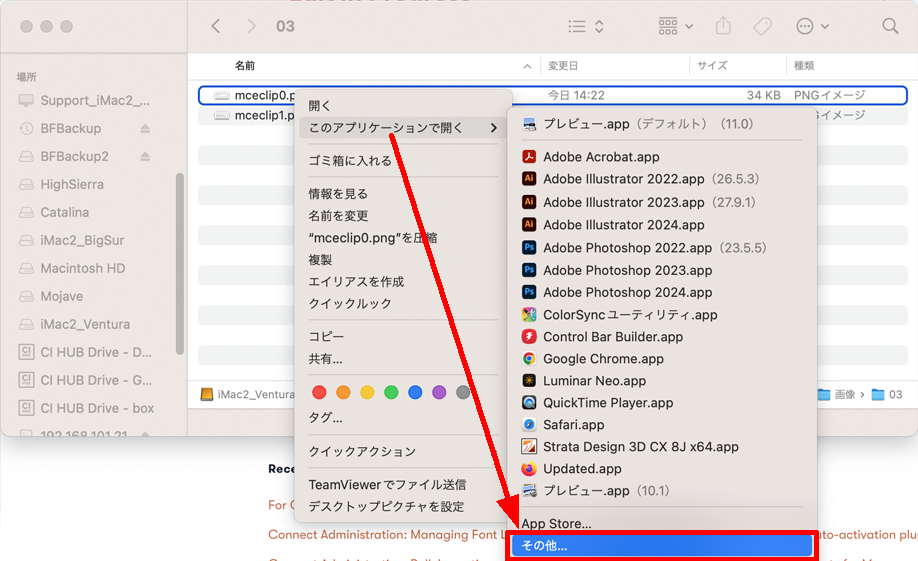Select HighSierra volume in sidebar
918x561 pixels.
click(61, 184)
